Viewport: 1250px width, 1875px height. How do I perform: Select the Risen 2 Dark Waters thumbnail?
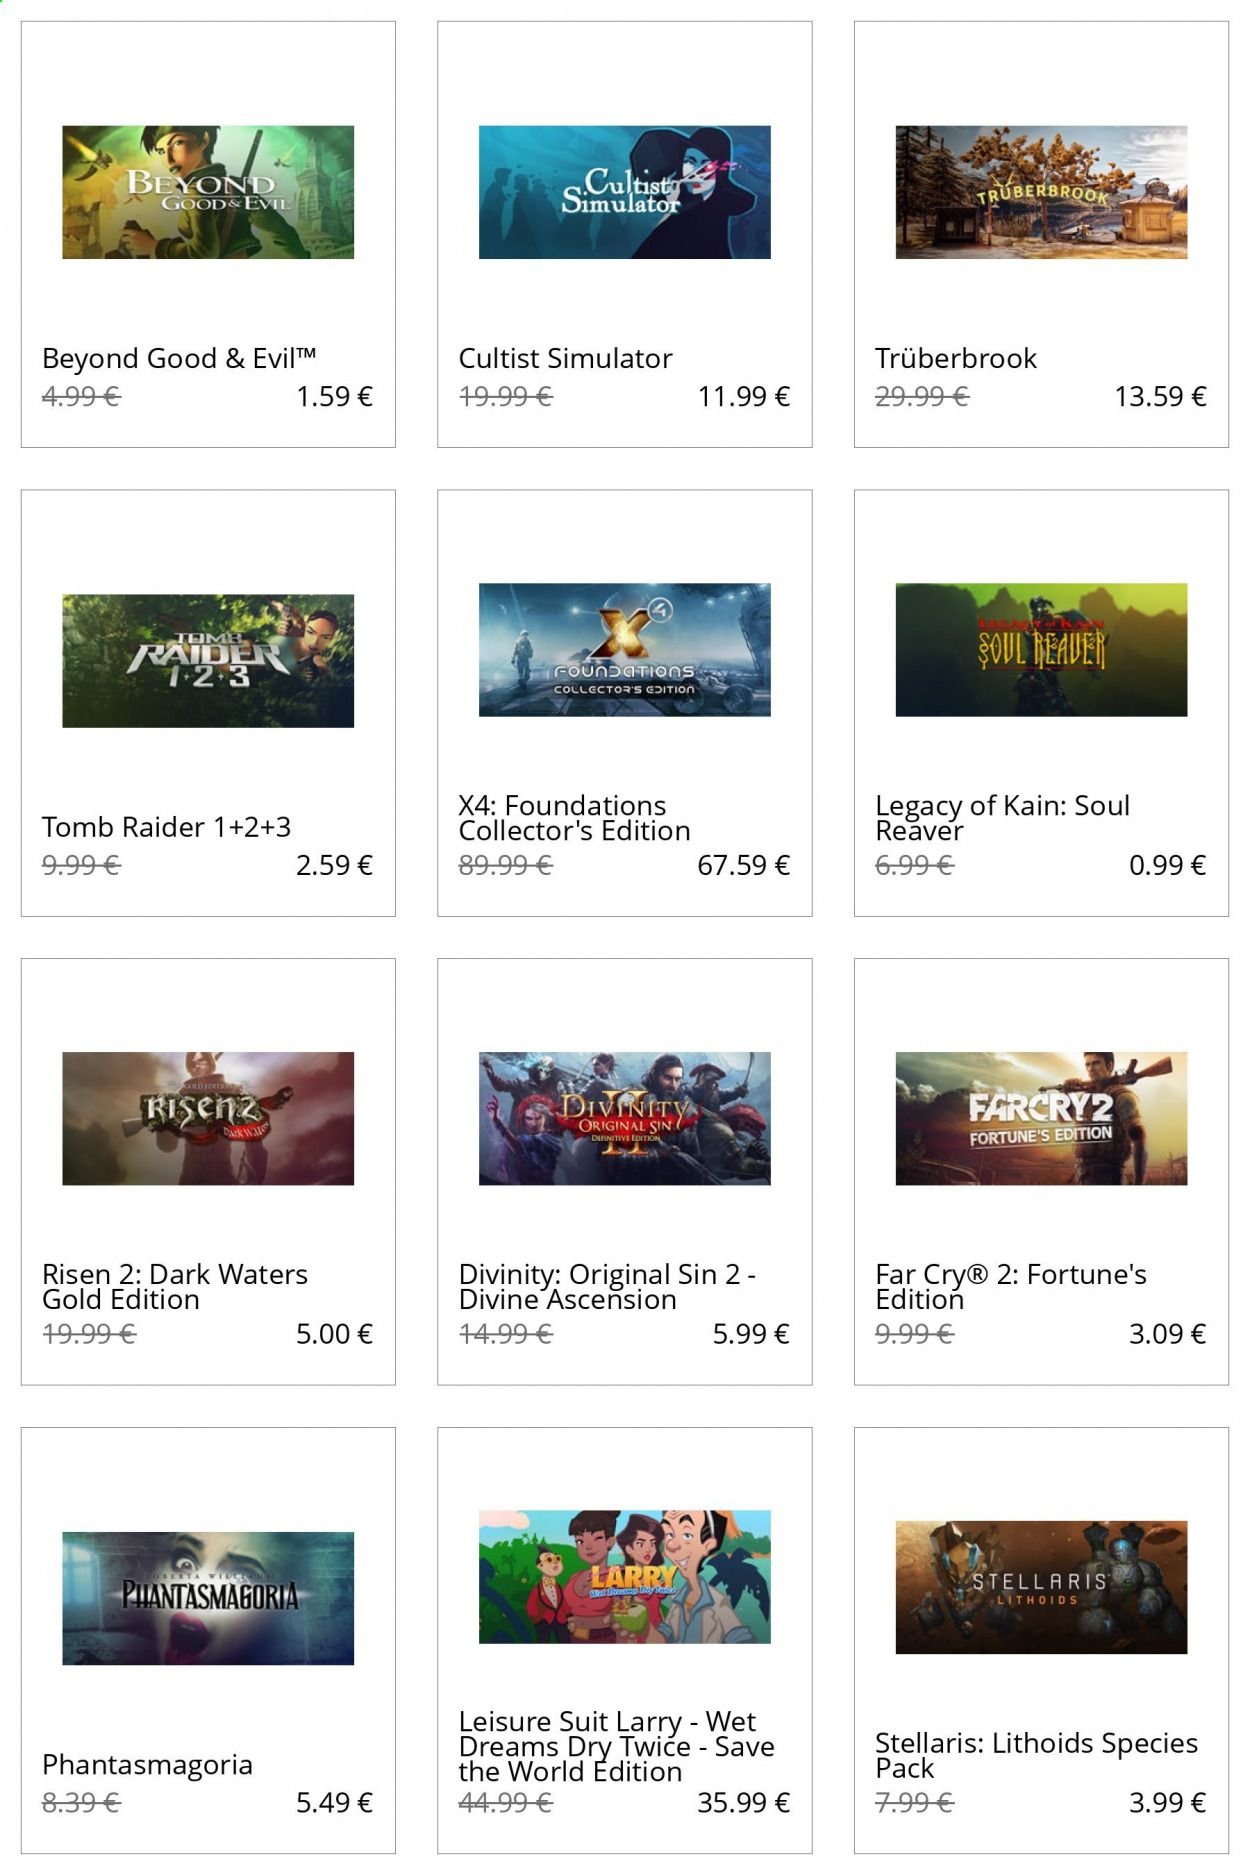pyautogui.click(x=208, y=1118)
